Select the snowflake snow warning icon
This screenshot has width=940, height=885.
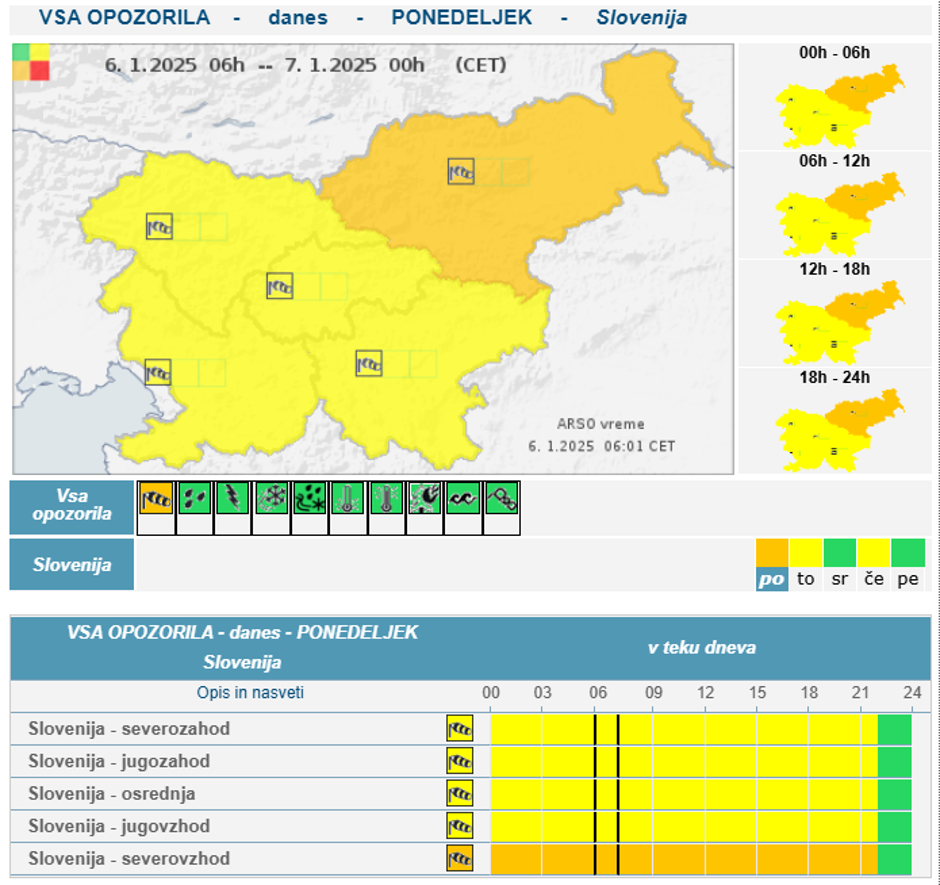pos(271,498)
